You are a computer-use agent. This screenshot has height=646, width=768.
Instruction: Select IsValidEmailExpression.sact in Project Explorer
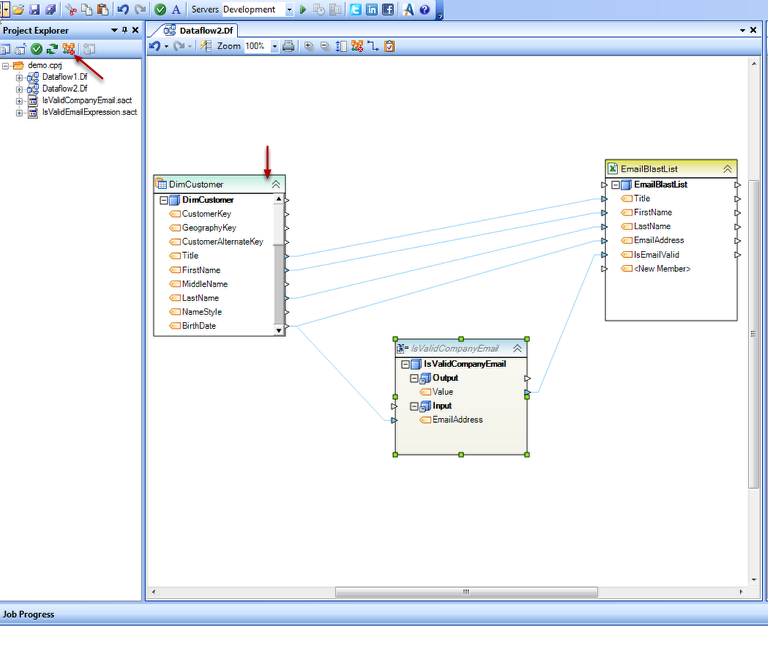click(89, 112)
